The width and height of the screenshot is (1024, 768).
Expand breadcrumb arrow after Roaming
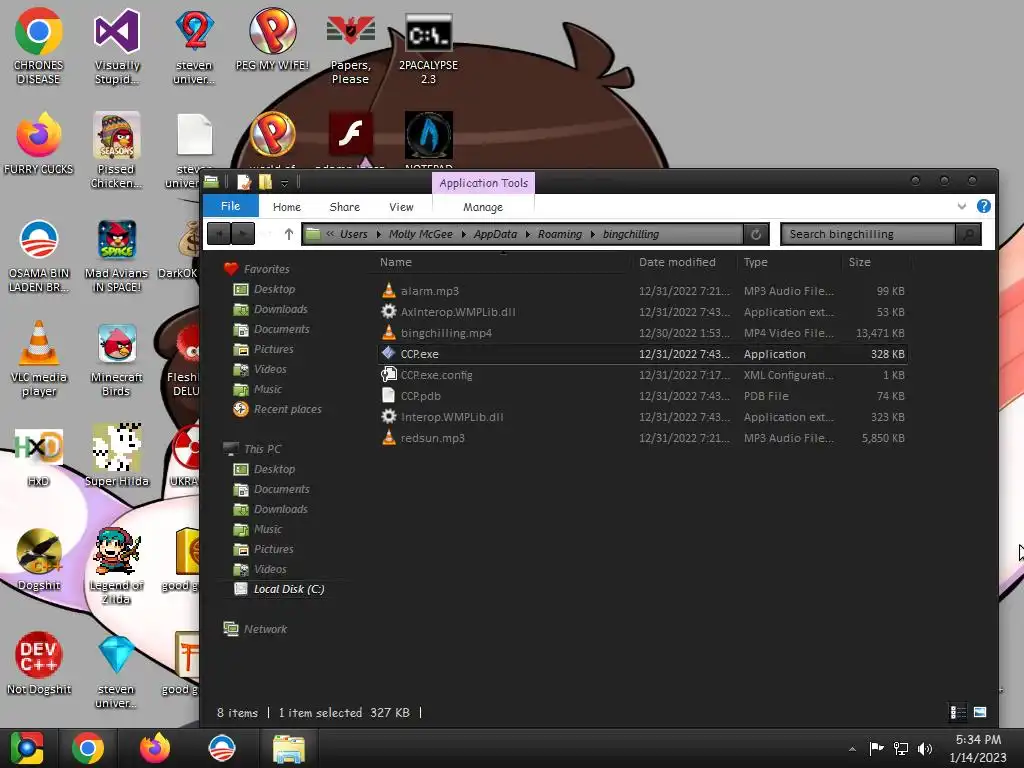tap(592, 234)
